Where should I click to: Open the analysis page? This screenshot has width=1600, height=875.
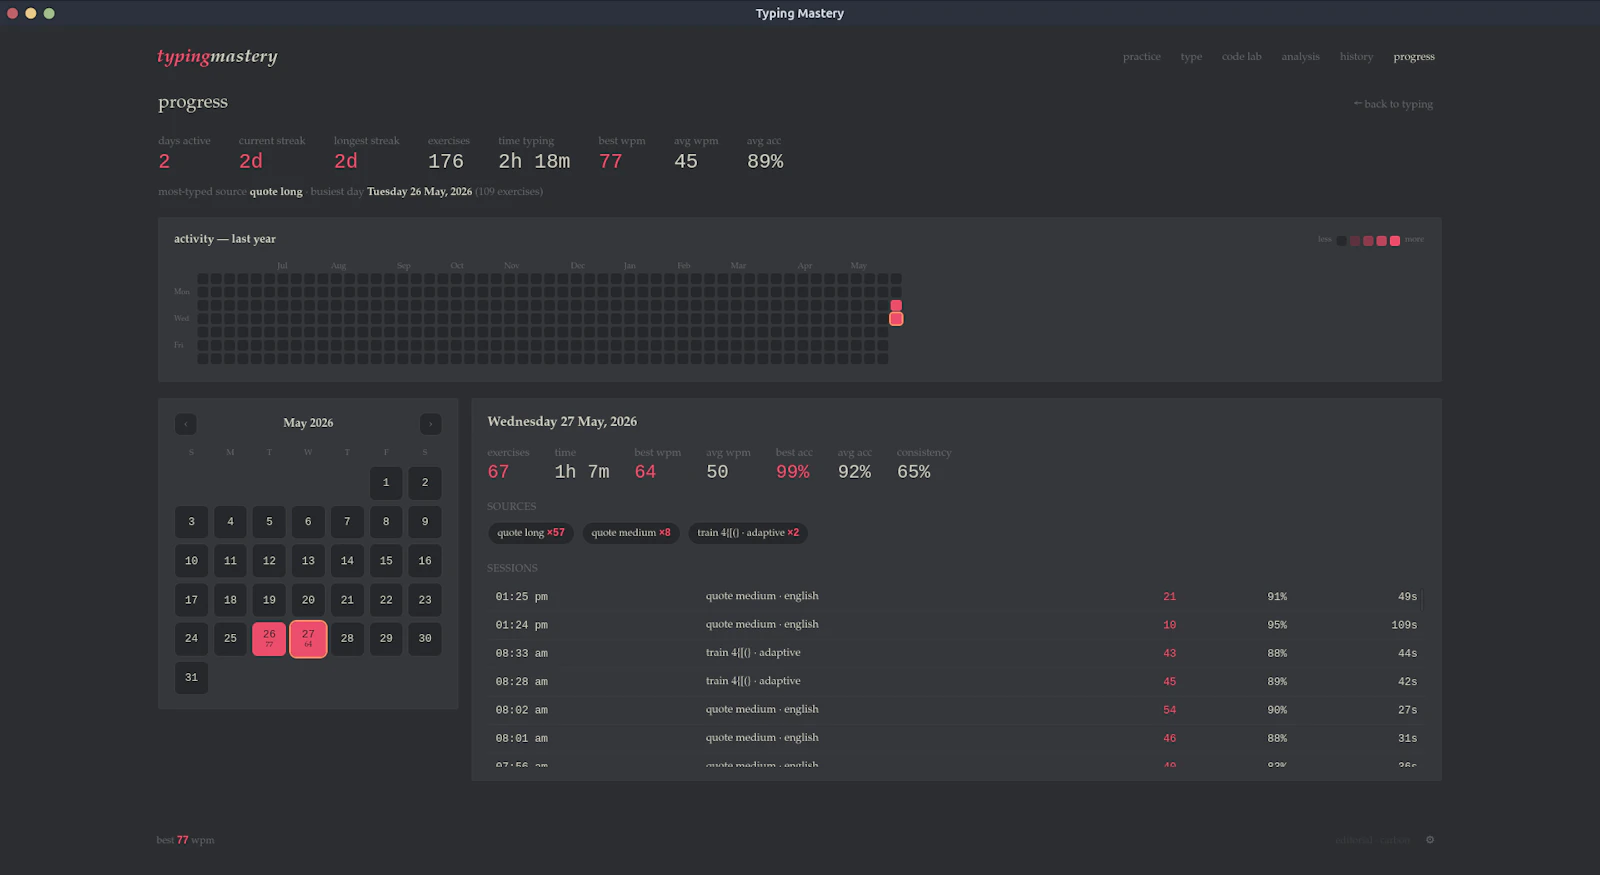[x=1301, y=57]
